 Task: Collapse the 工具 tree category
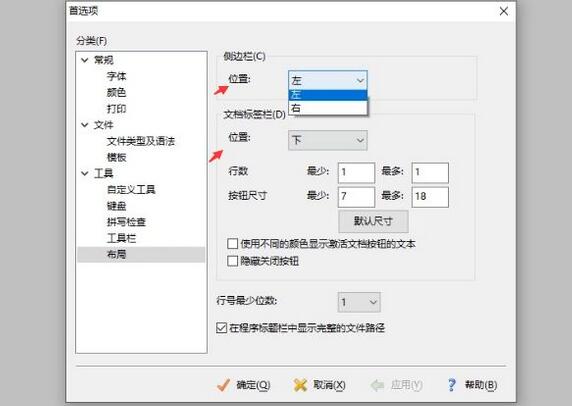(85, 173)
